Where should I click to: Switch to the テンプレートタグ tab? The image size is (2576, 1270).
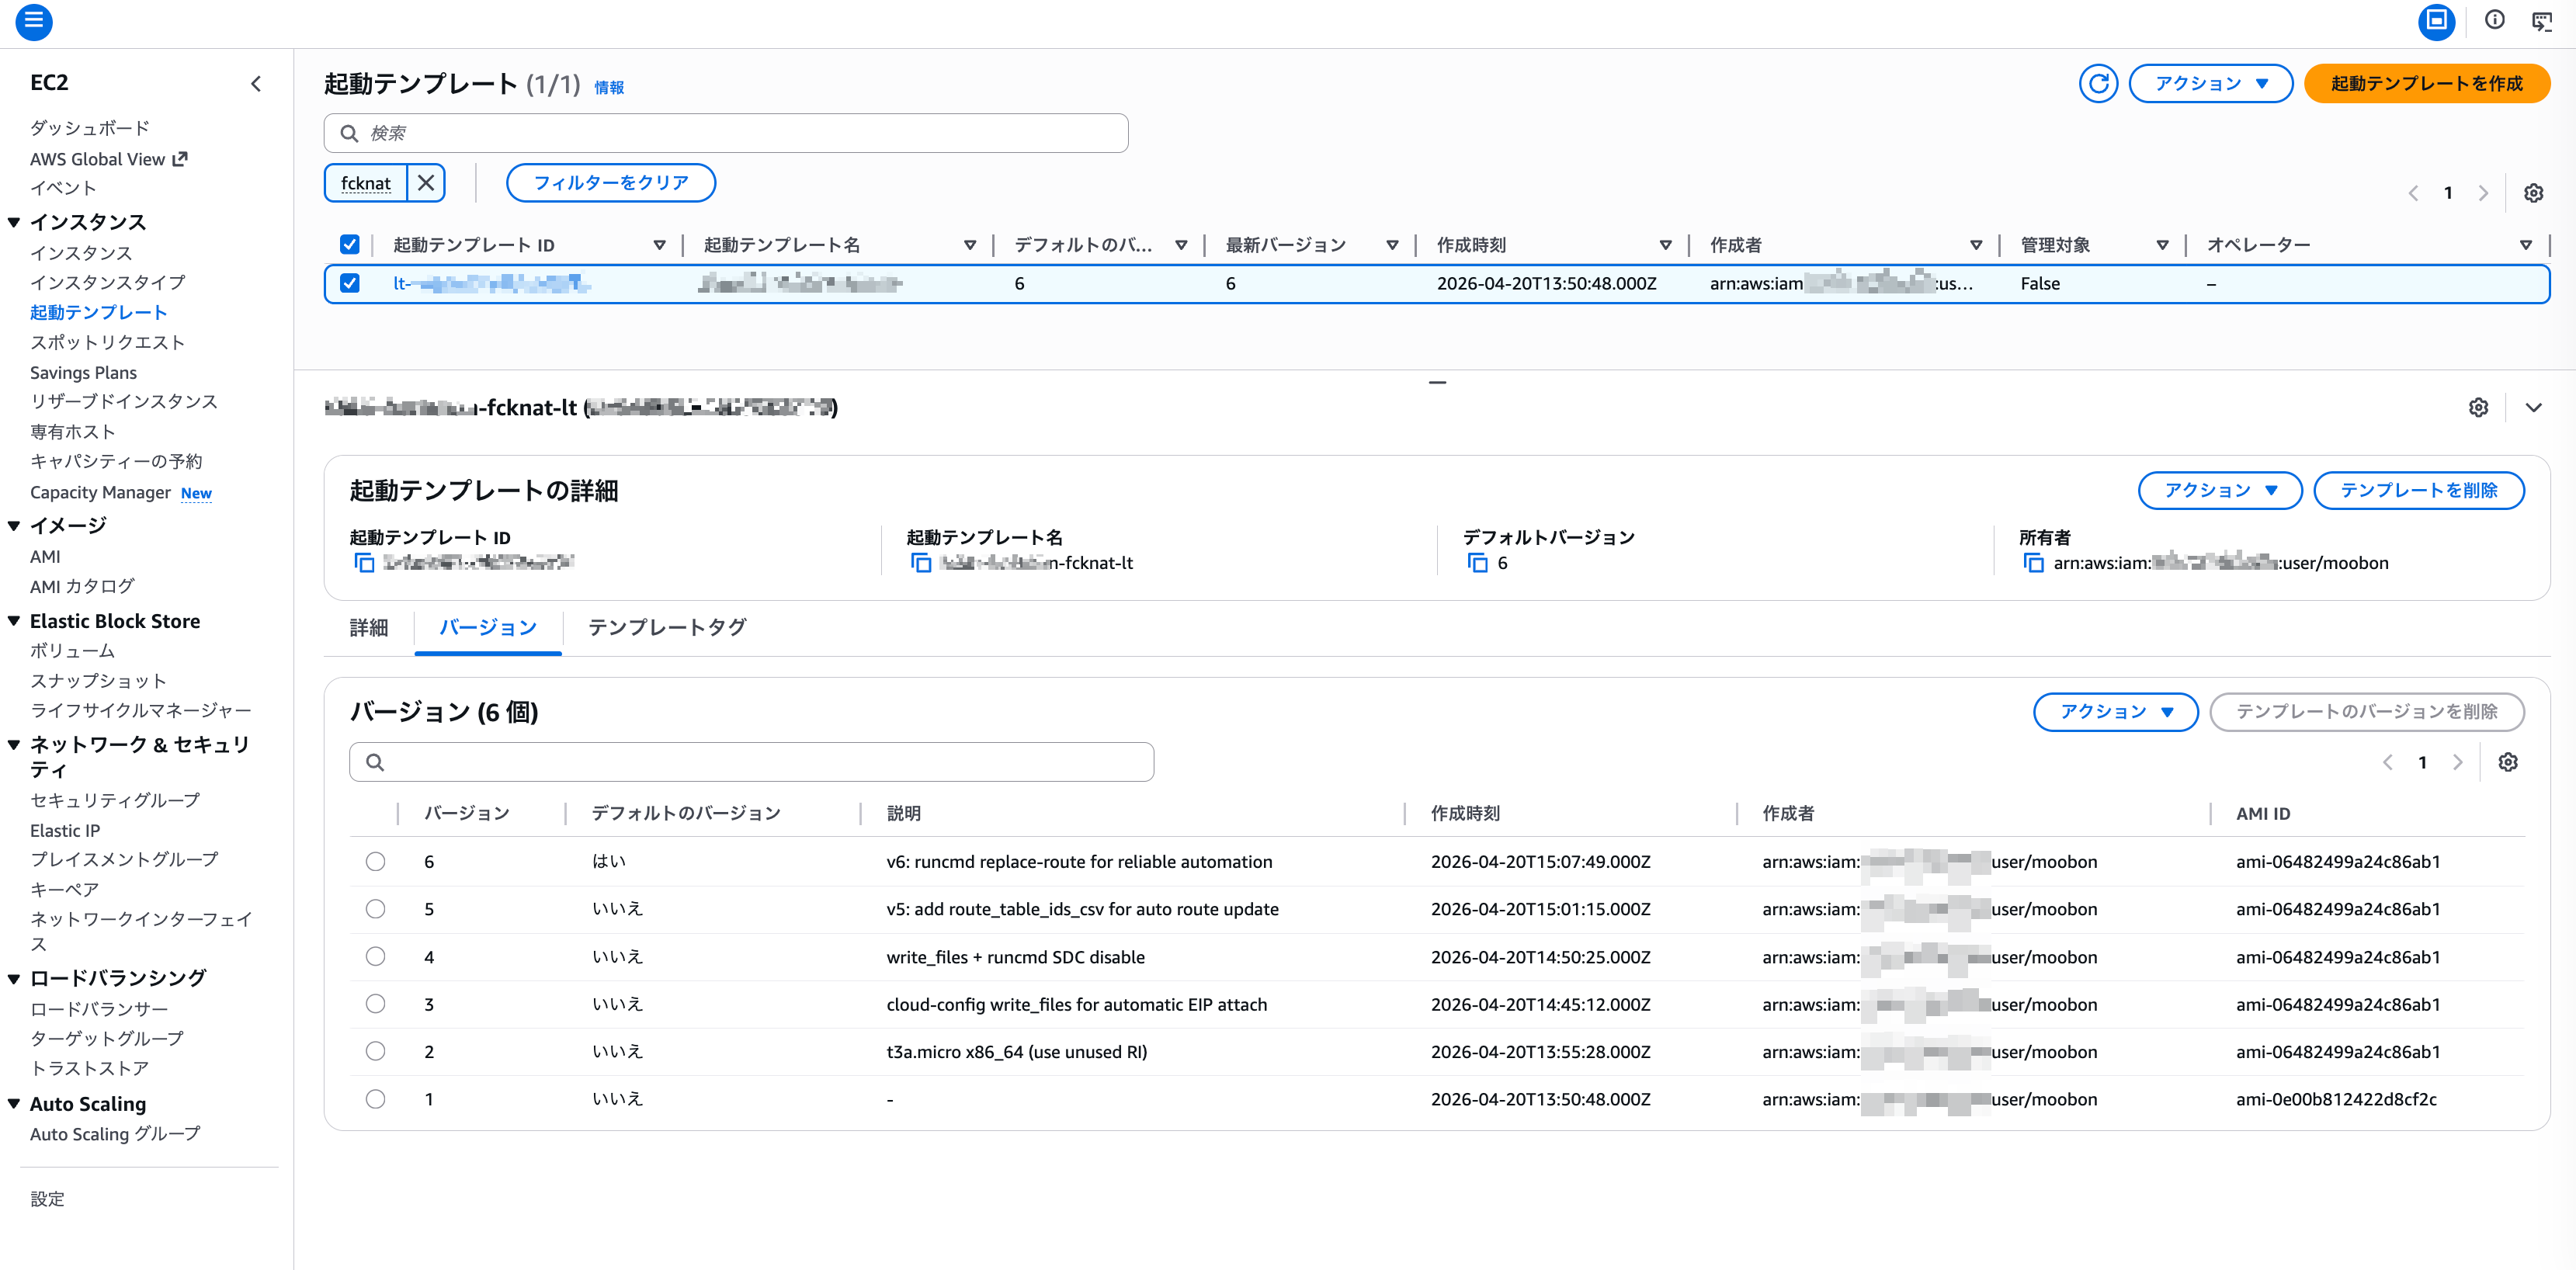(667, 628)
